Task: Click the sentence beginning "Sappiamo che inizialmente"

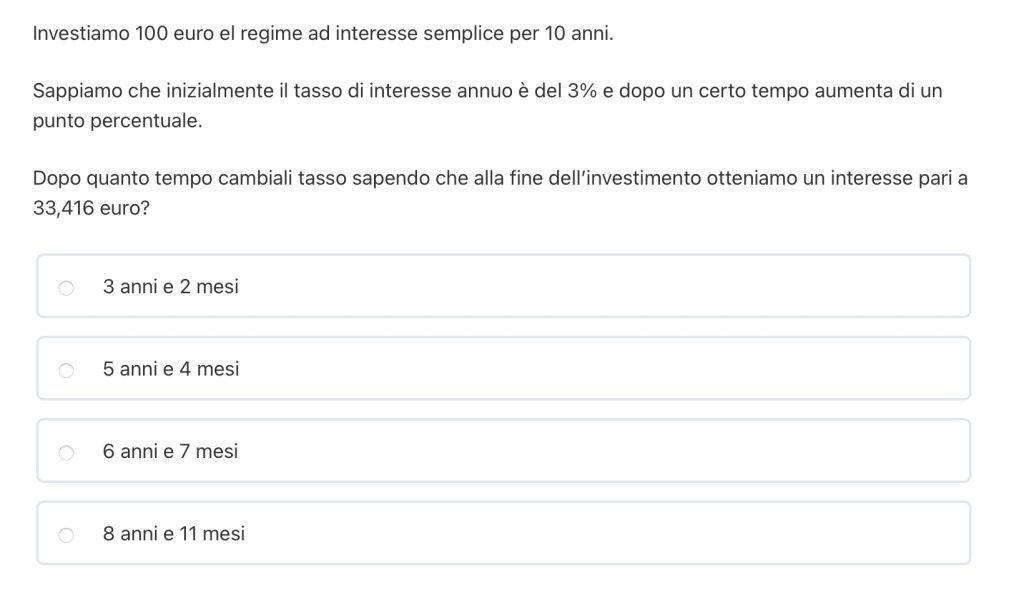Action: (487, 91)
